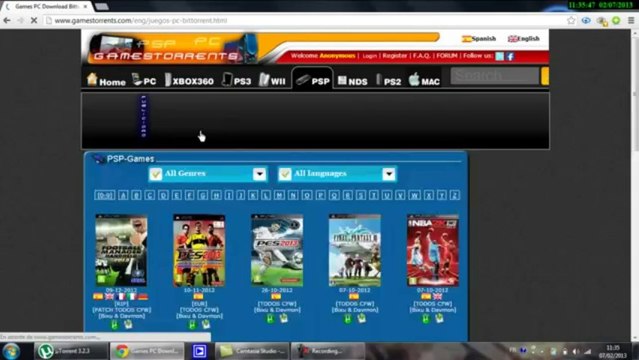The image size is (639, 360).
Task: Click the browser address bar URL
Action: [x=141, y=20]
